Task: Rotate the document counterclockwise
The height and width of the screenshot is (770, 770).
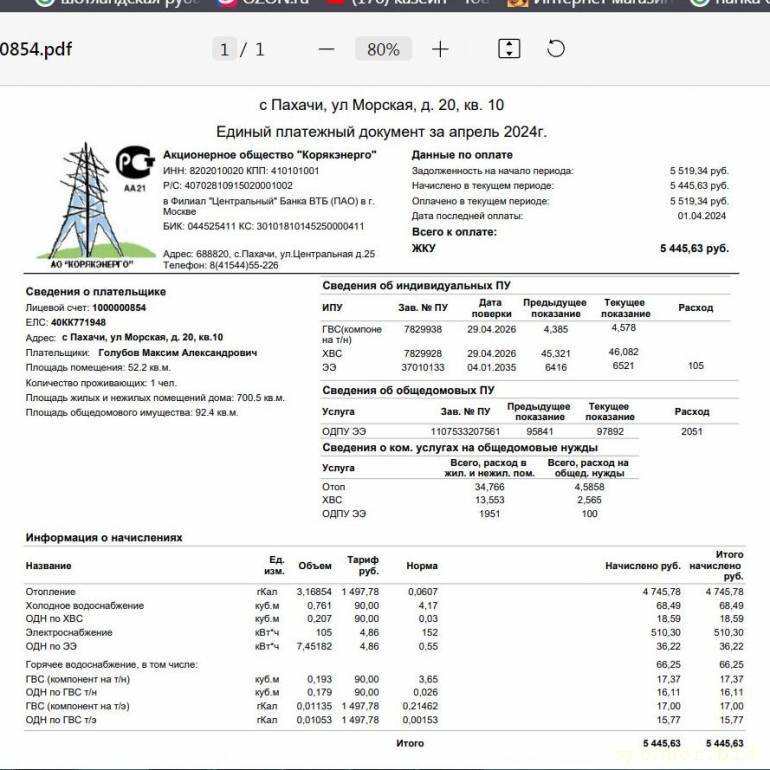Action: (556, 49)
